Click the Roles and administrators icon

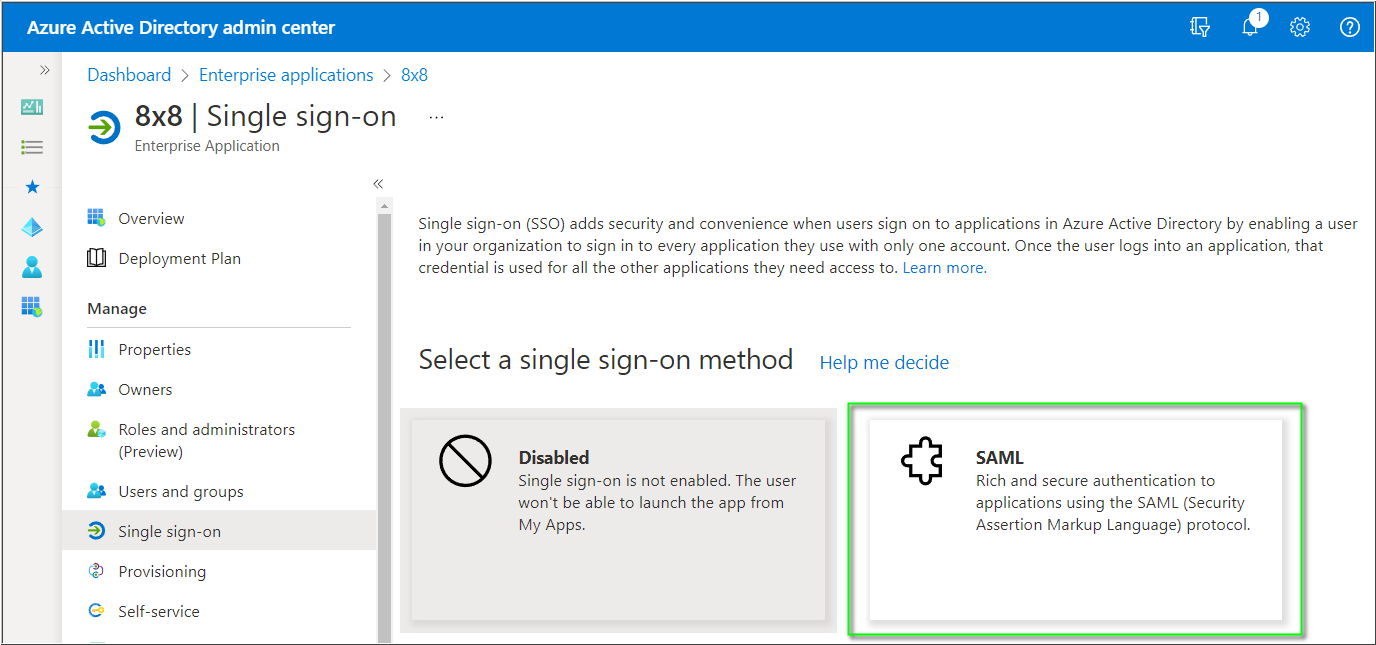tap(96, 429)
